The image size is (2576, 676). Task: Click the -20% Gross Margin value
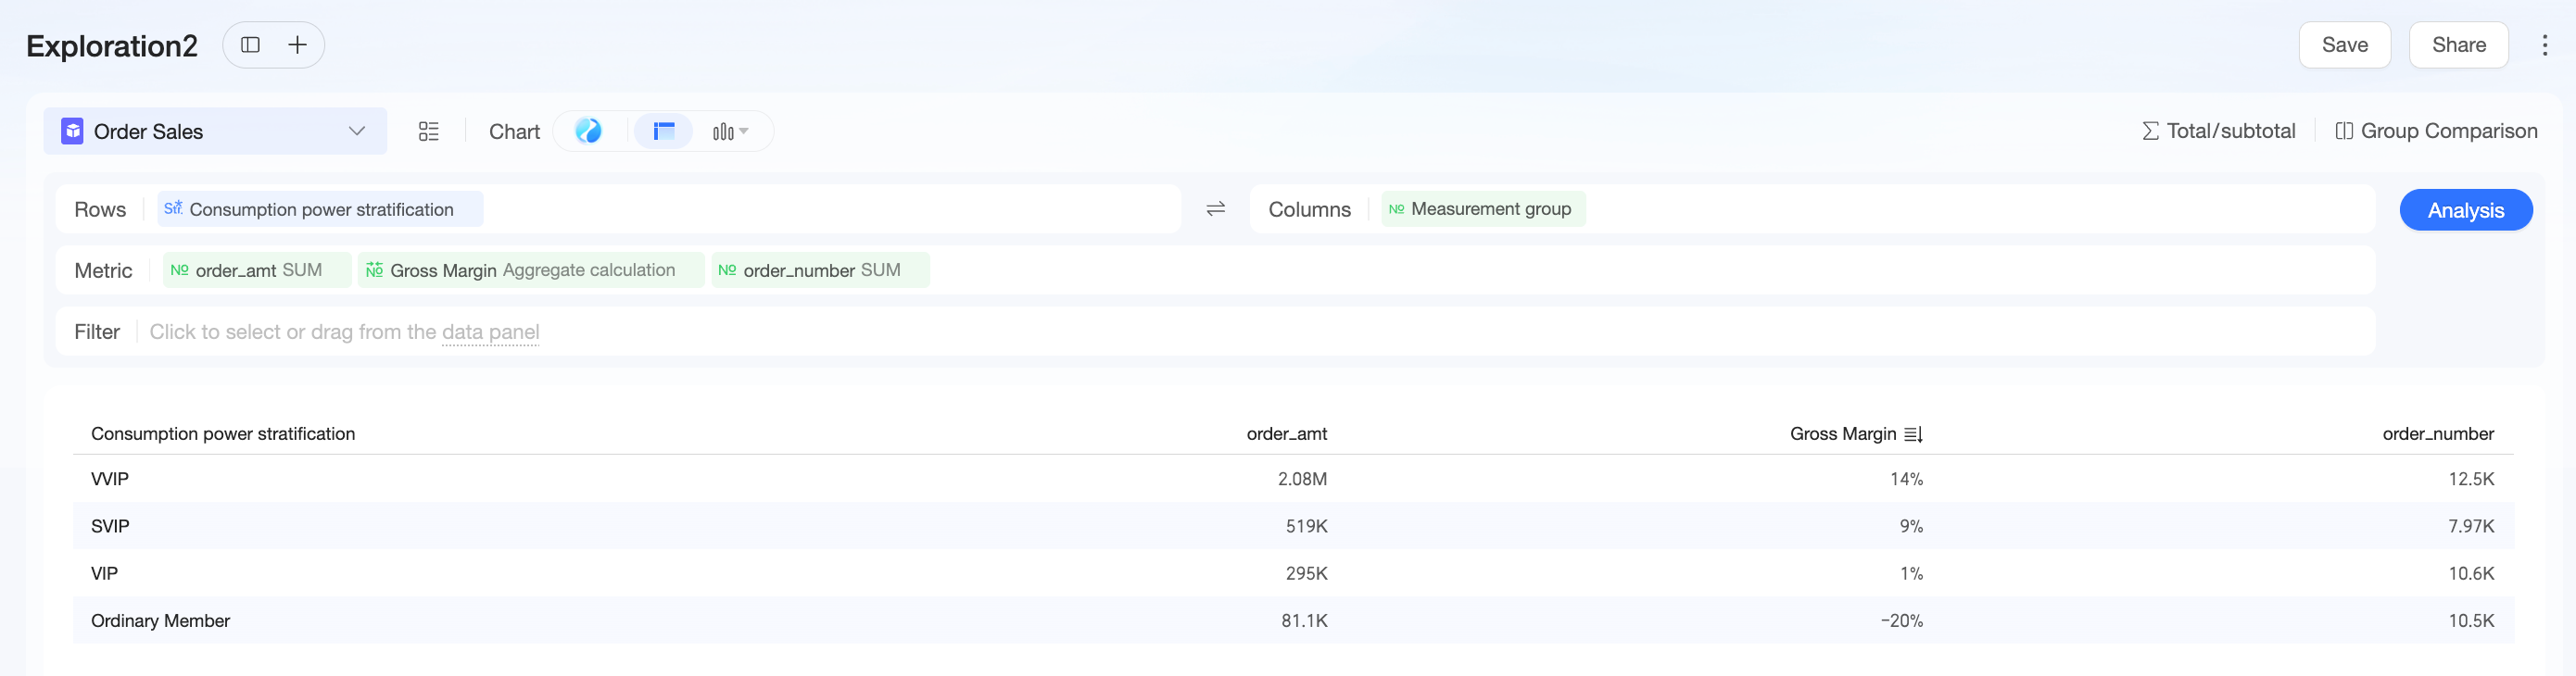1901,621
